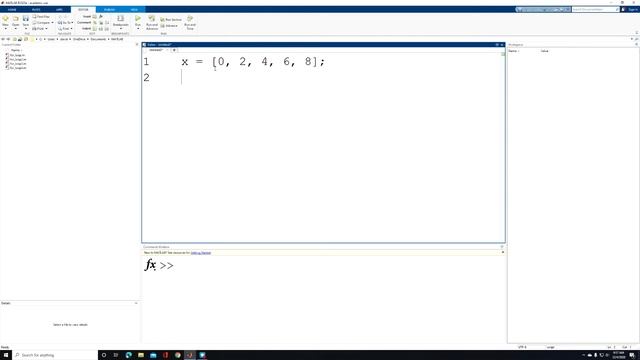The width and height of the screenshot is (640, 360).
Task: Click line 1 of the editor code
Action: pyautogui.click(x=253, y=62)
